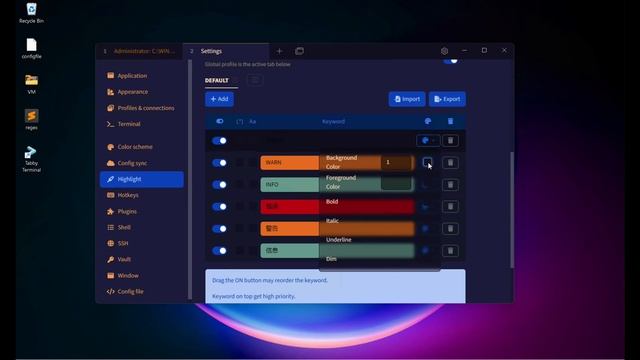Select the regex desktop icon
Viewport: 640px width, 360px height.
click(31, 120)
